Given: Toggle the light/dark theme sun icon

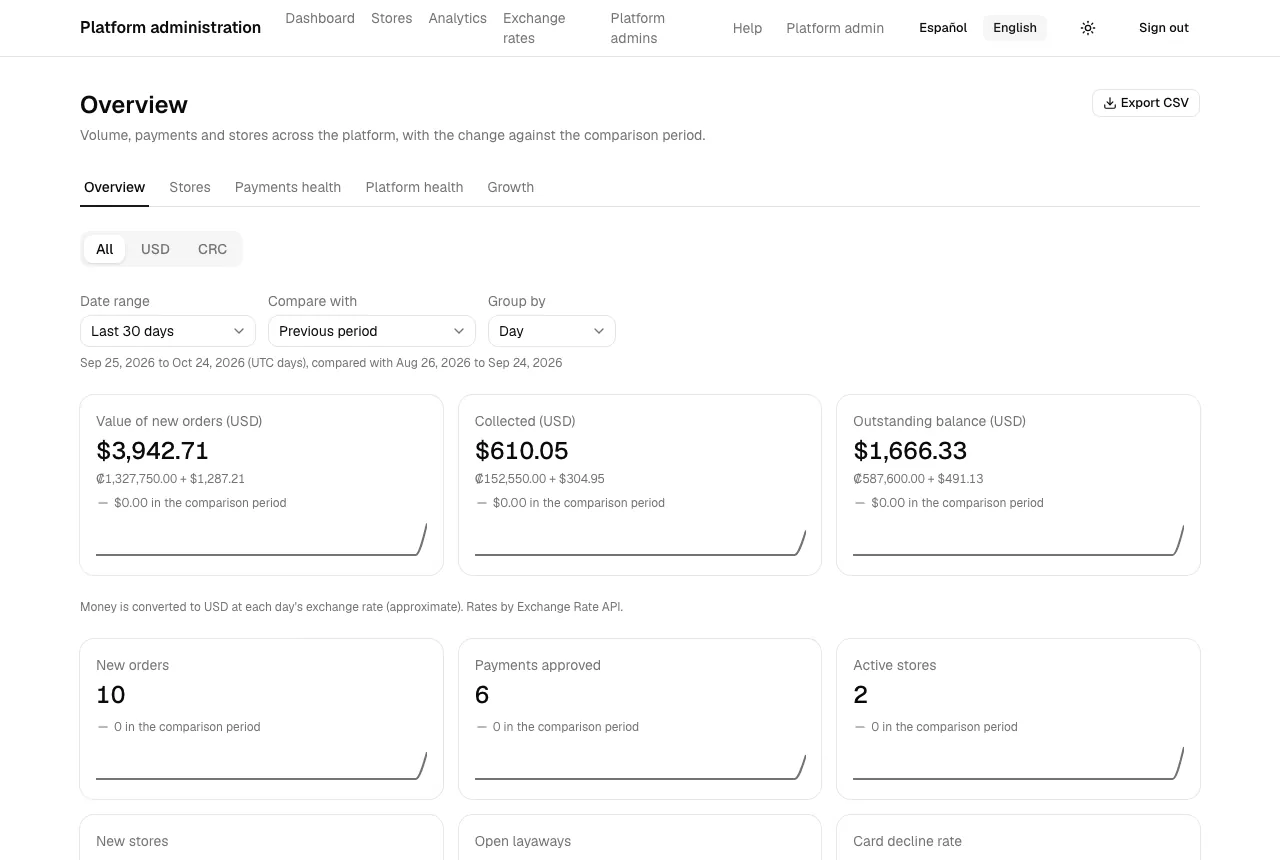Looking at the screenshot, I should [1088, 28].
